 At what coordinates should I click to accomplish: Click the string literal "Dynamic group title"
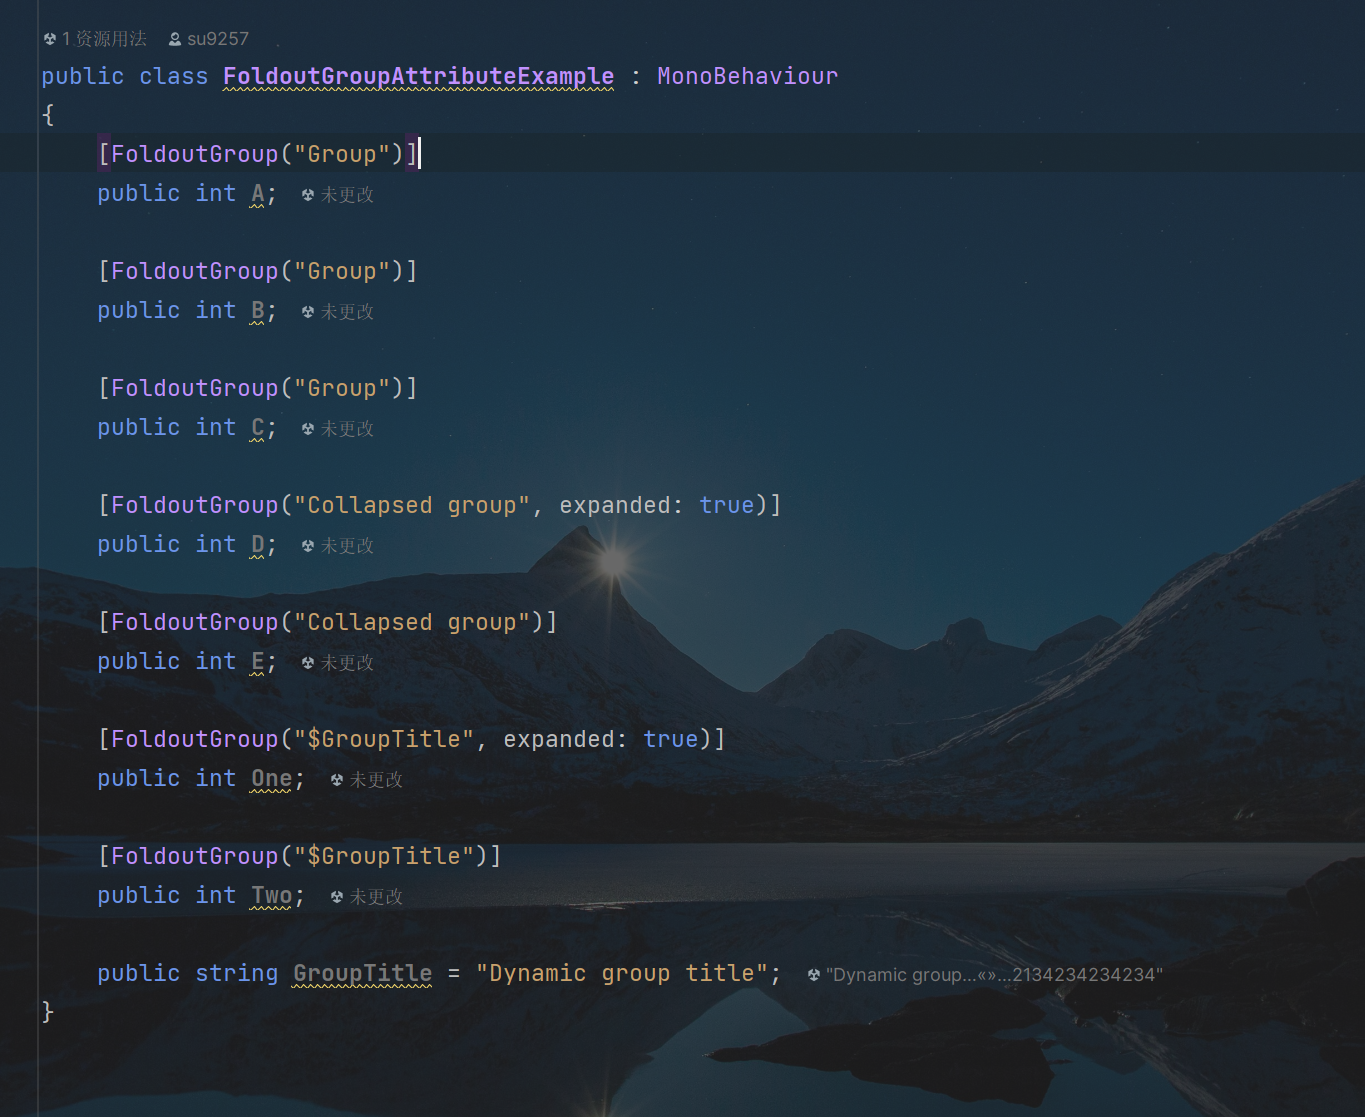point(621,973)
